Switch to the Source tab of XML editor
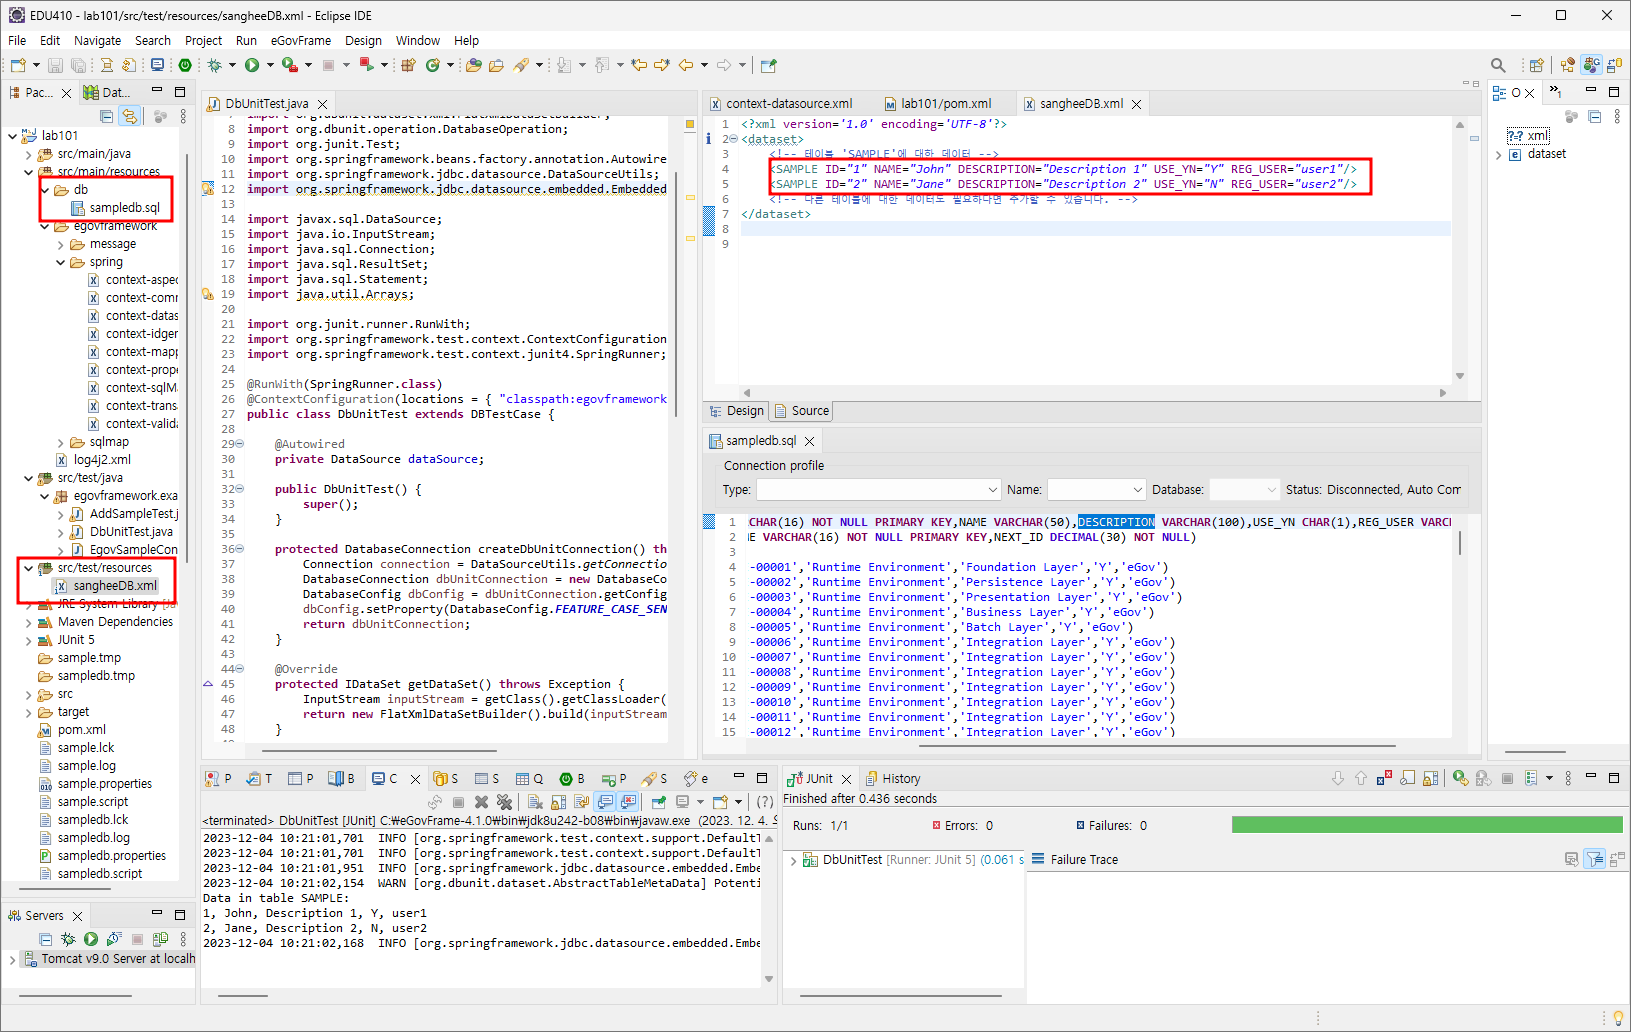 pyautogui.click(x=800, y=411)
